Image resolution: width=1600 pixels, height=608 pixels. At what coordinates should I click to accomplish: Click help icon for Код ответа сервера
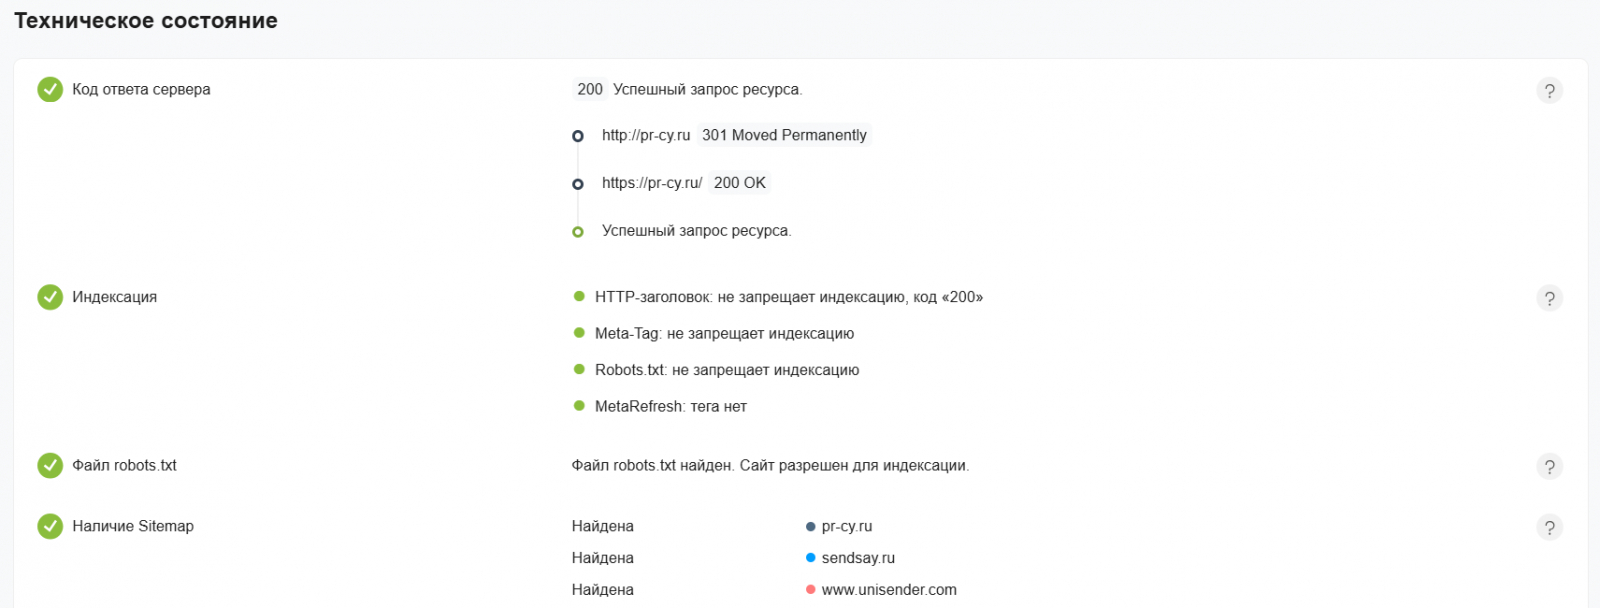(x=1549, y=91)
